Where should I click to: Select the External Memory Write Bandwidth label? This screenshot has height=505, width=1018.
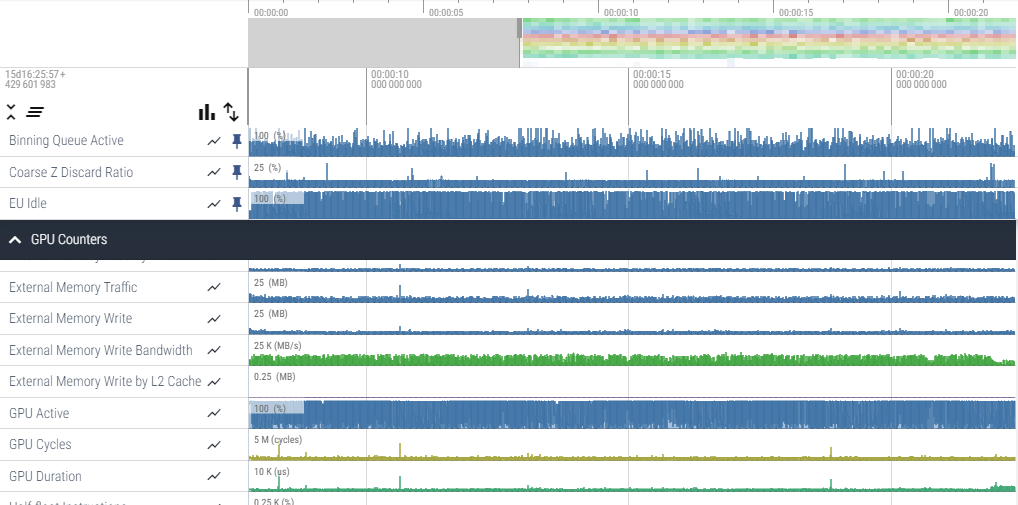coord(101,351)
